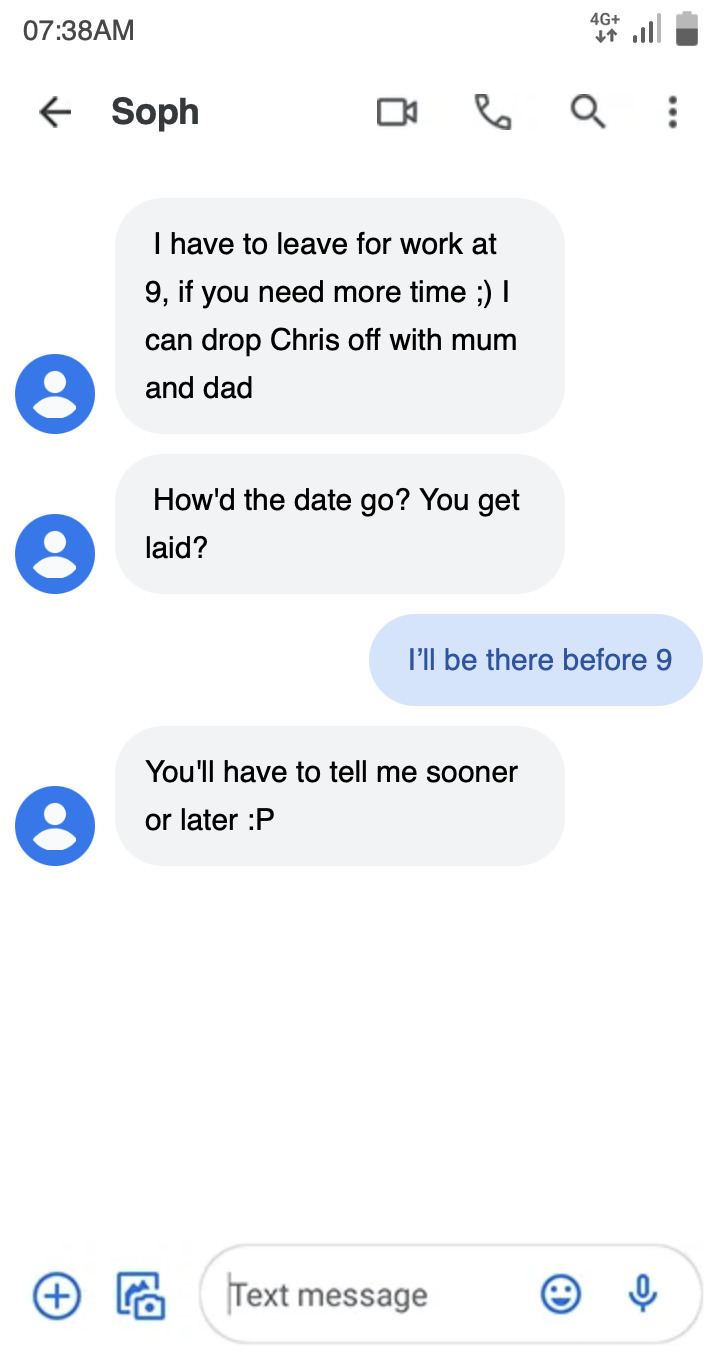This screenshot has height=1364, width=718.
Task: Start a video call with Soph
Action: click(x=397, y=112)
